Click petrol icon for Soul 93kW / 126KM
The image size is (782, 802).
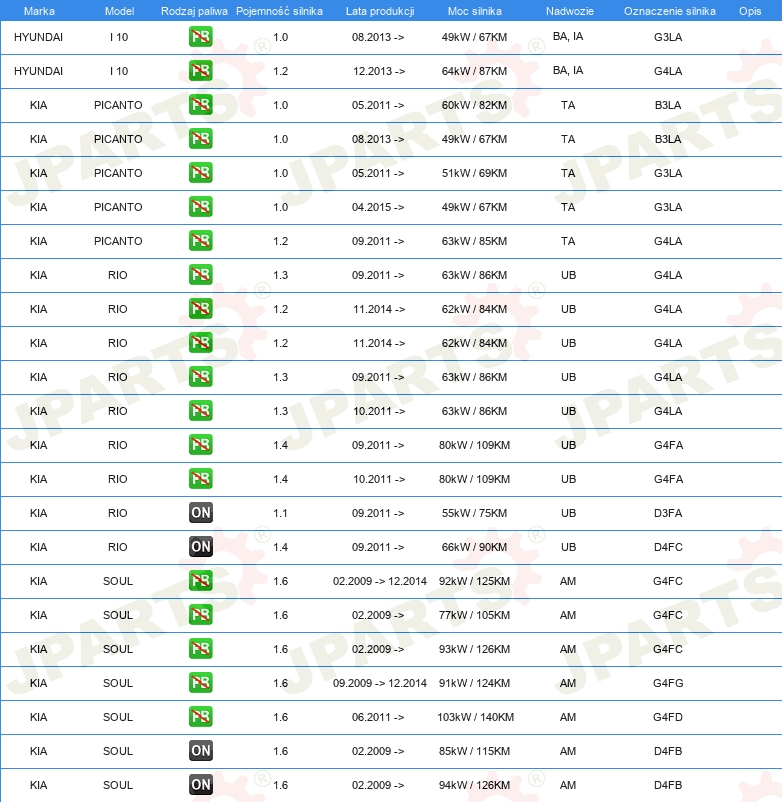tap(200, 649)
